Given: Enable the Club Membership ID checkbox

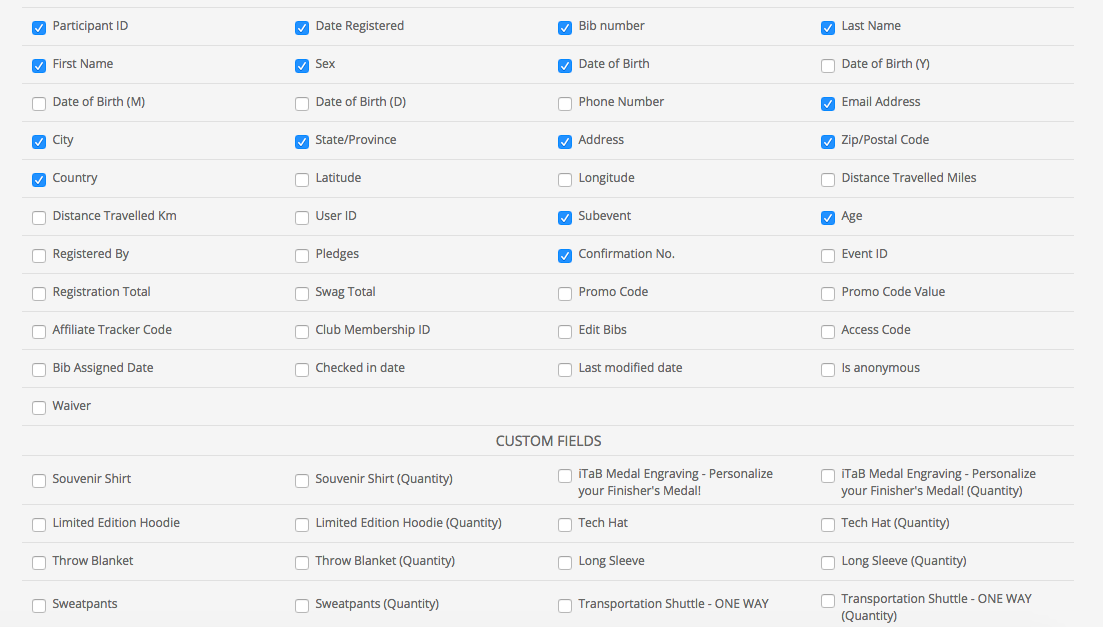Looking at the screenshot, I should 302,332.
